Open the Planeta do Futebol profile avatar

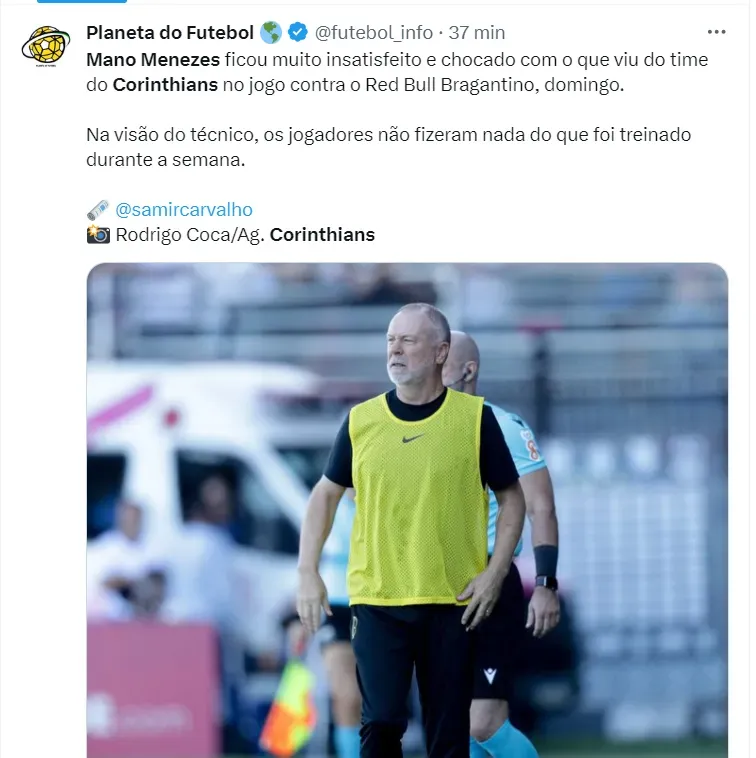[46, 46]
